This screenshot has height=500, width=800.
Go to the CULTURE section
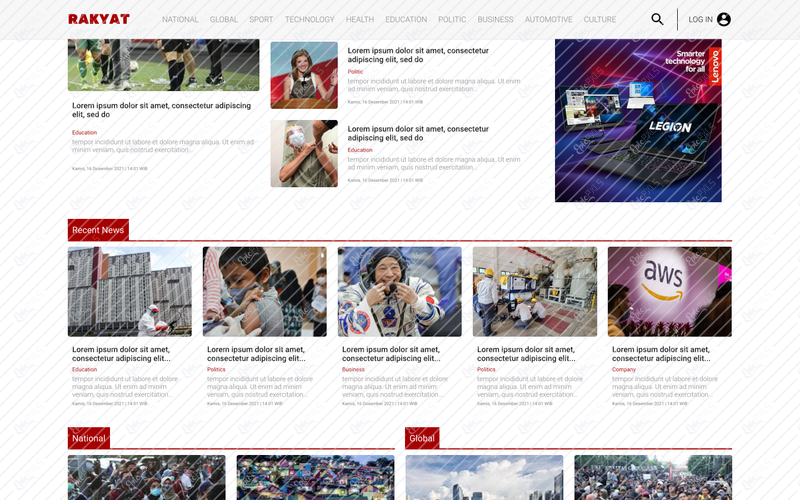(600, 19)
